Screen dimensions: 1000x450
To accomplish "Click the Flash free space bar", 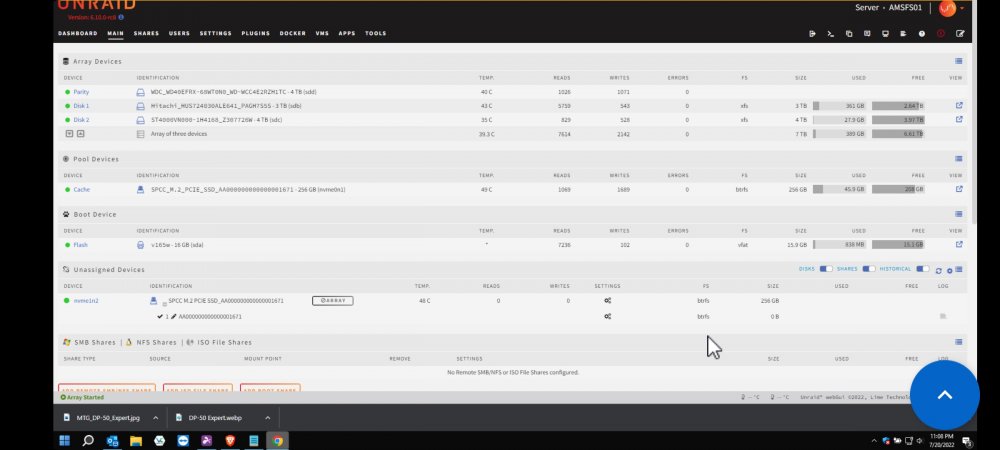I will pos(898,245).
